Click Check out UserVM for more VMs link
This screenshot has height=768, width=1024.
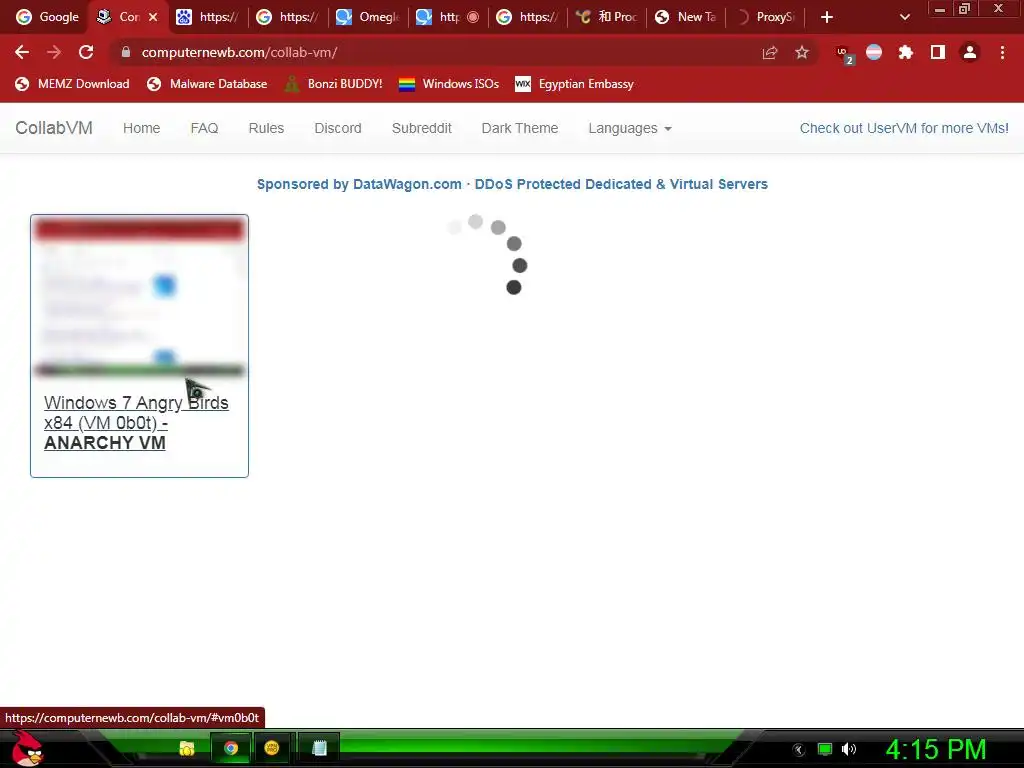click(x=904, y=128)
